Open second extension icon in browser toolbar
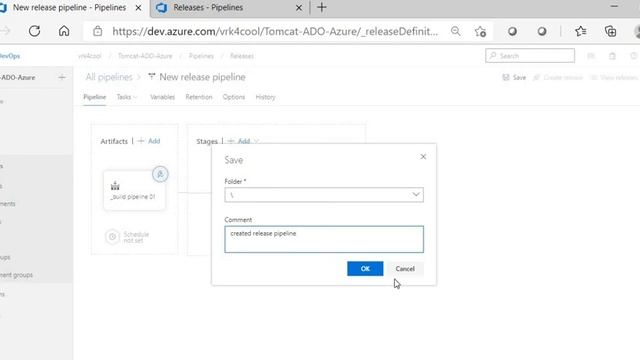640x360 pixels. (x=542, y=31)
